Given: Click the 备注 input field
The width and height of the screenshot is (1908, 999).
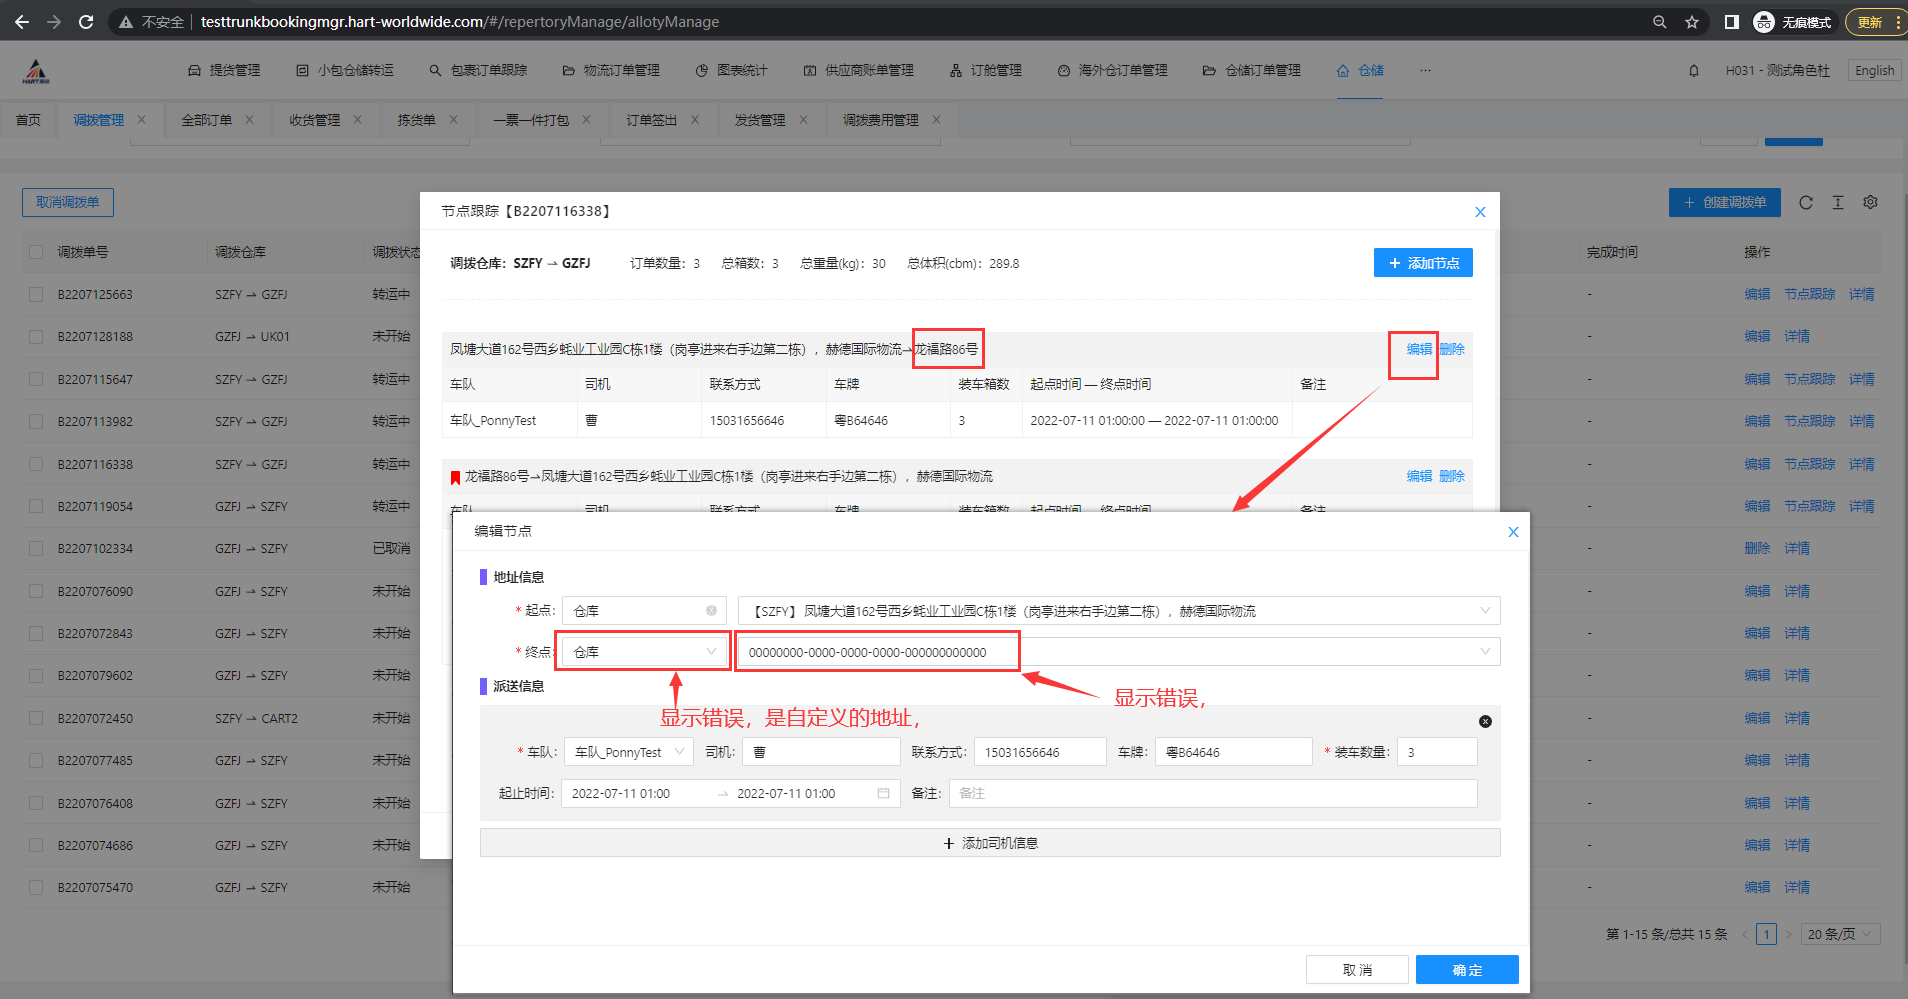Looking at the screenshot, I should coord(1212,794).
